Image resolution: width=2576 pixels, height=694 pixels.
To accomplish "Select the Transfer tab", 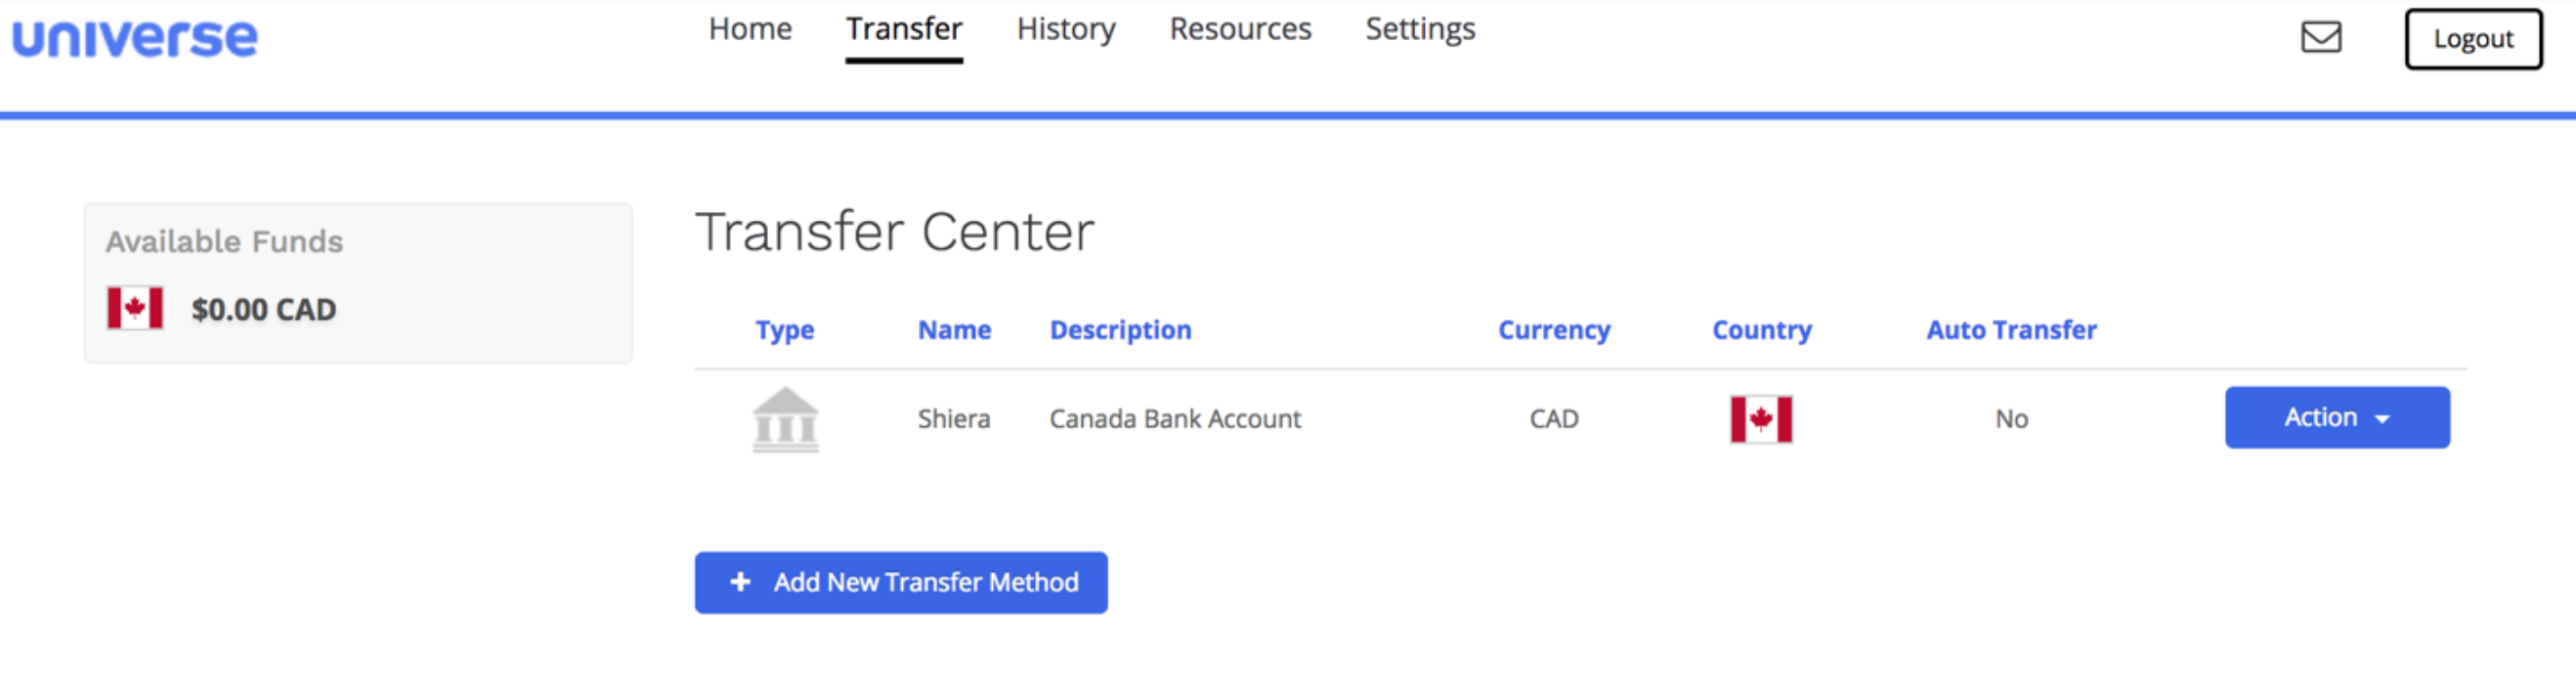I will (904, 29).
